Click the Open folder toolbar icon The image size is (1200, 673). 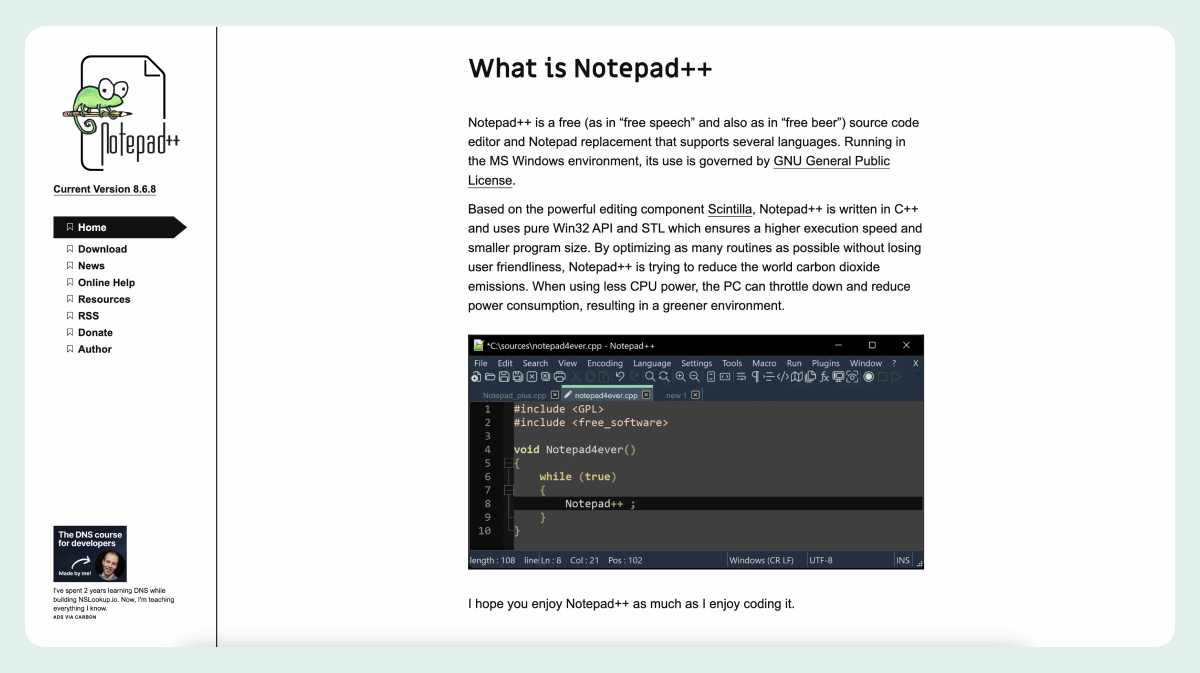[490, 377]
